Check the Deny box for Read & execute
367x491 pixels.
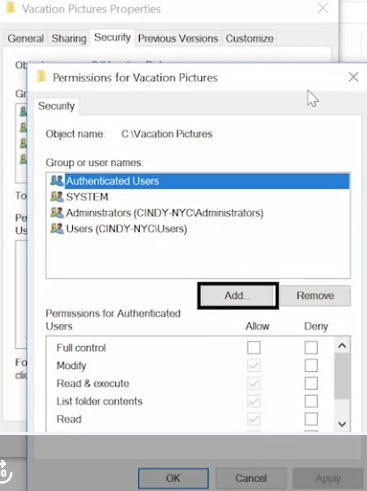click(311, 383)
